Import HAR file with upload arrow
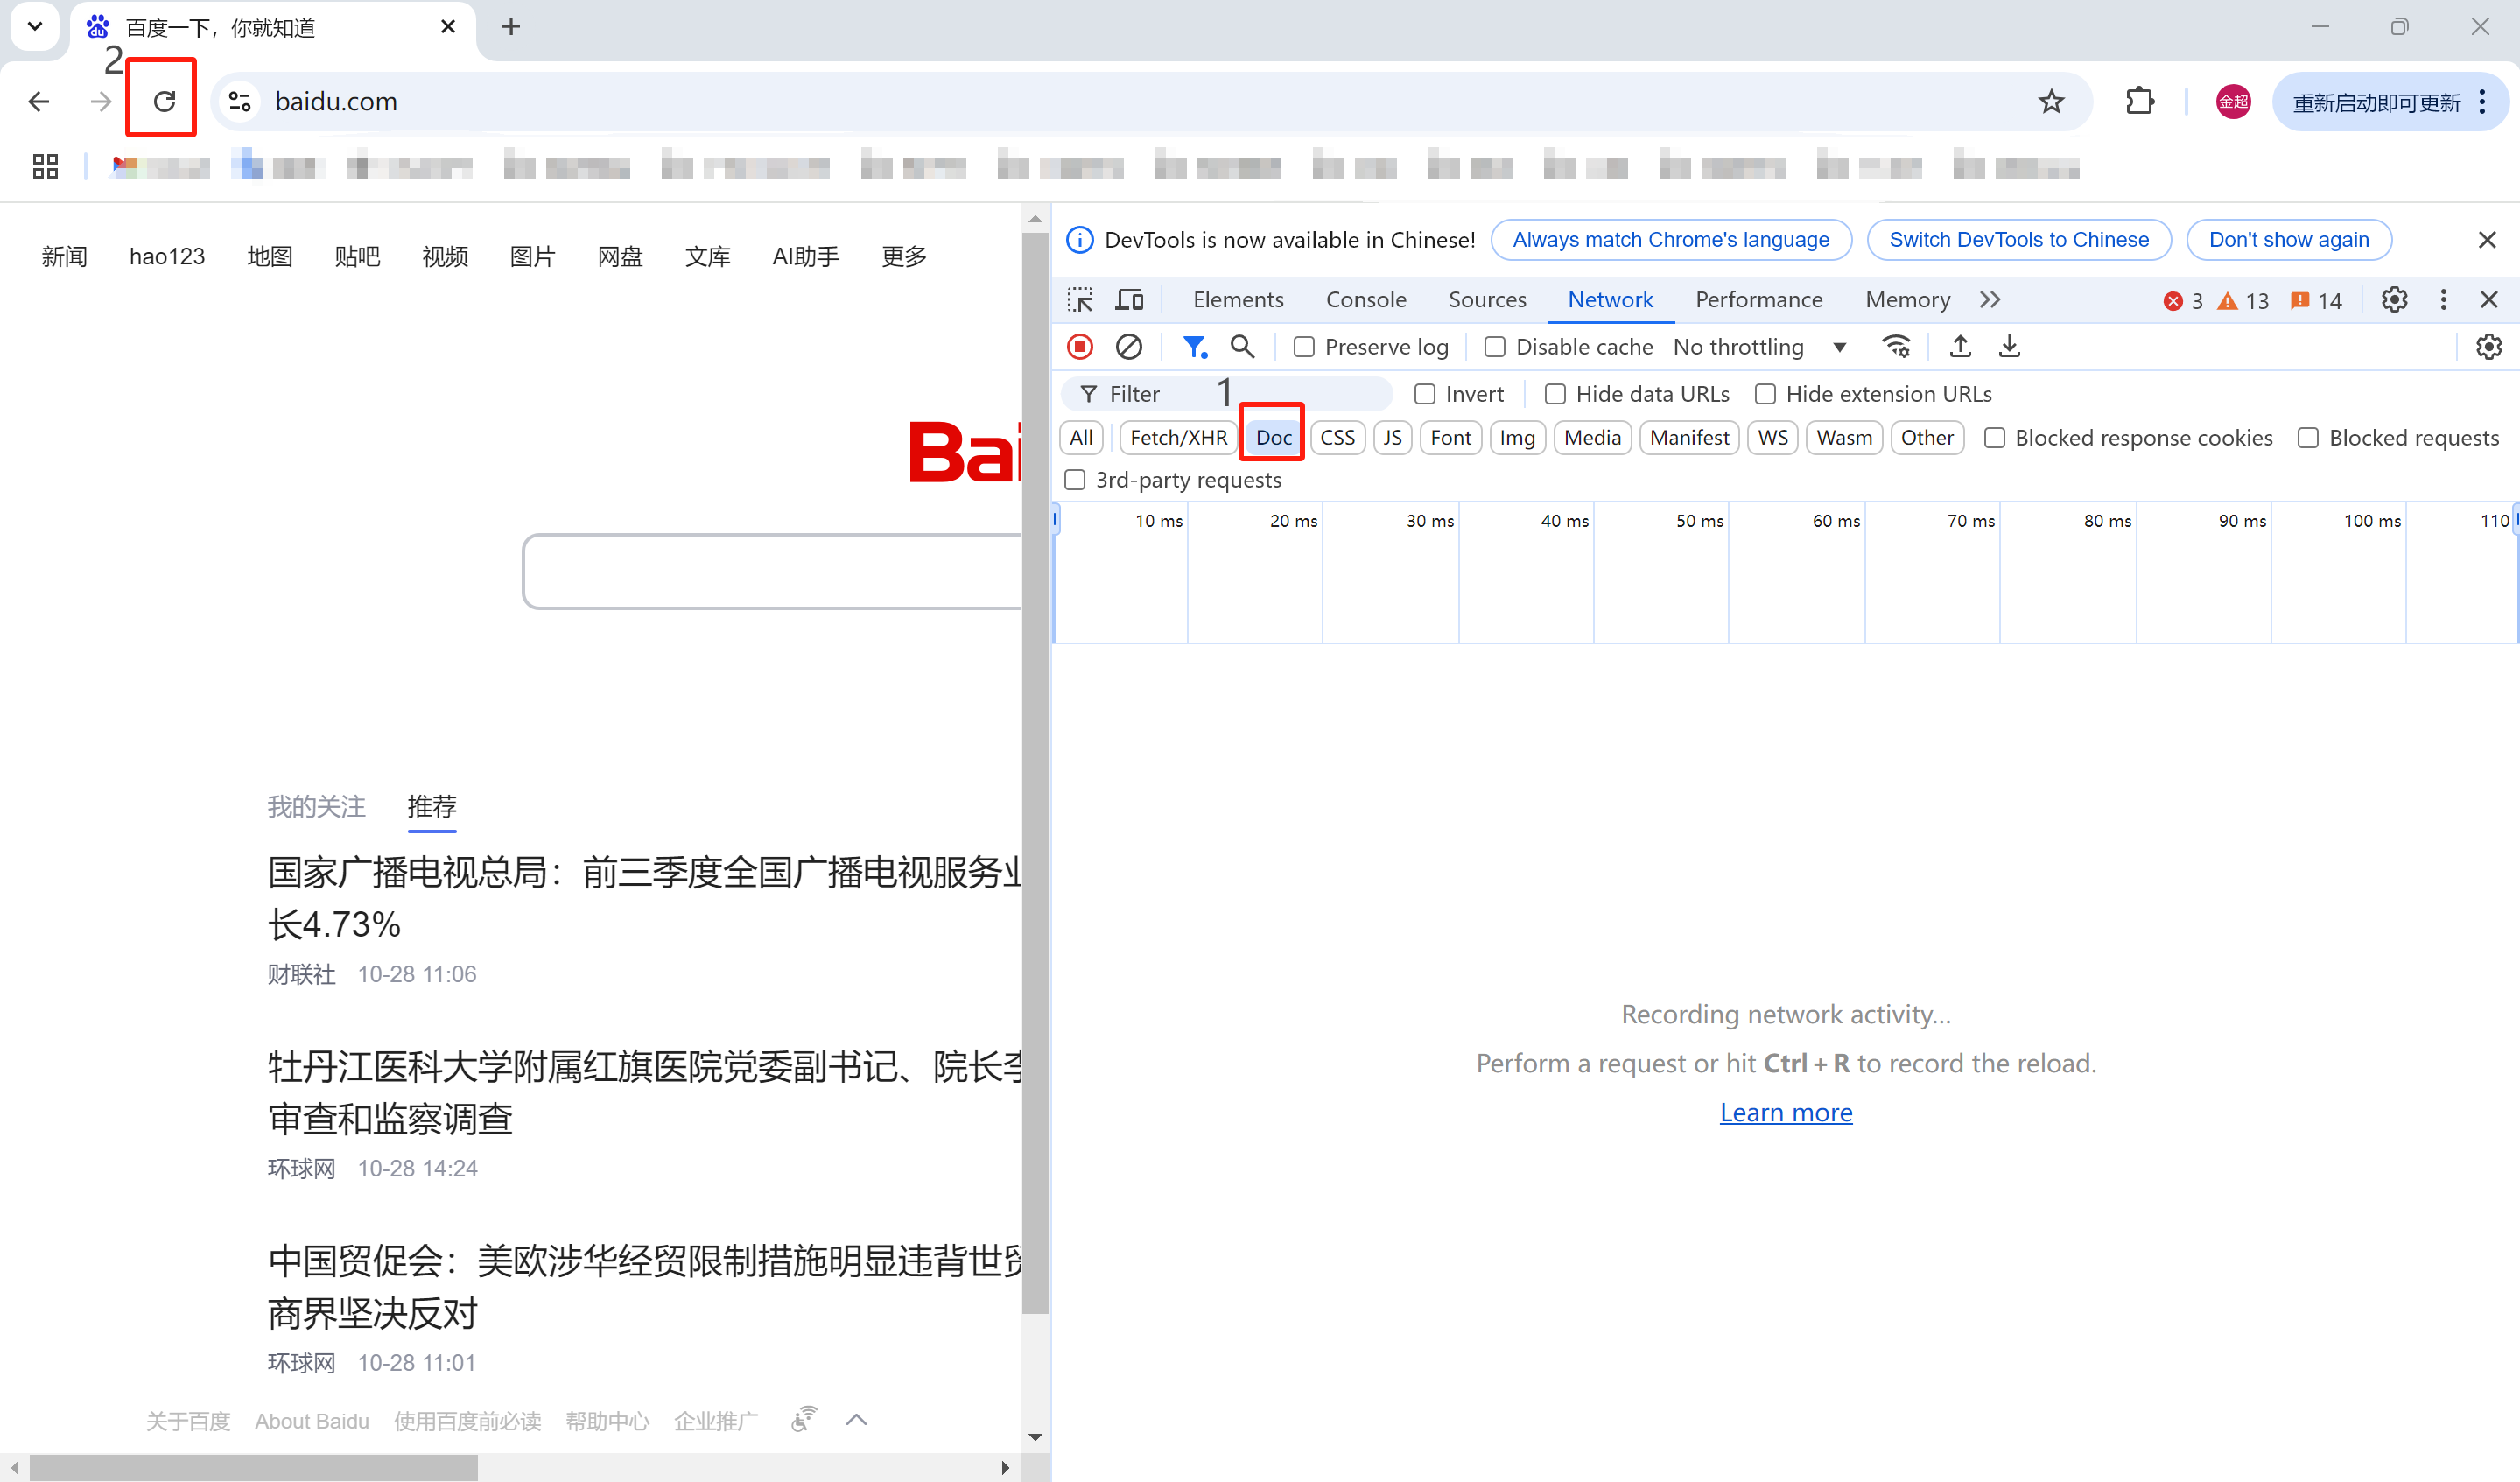The image size is (2520, 1482). [x=1960, y=347]
